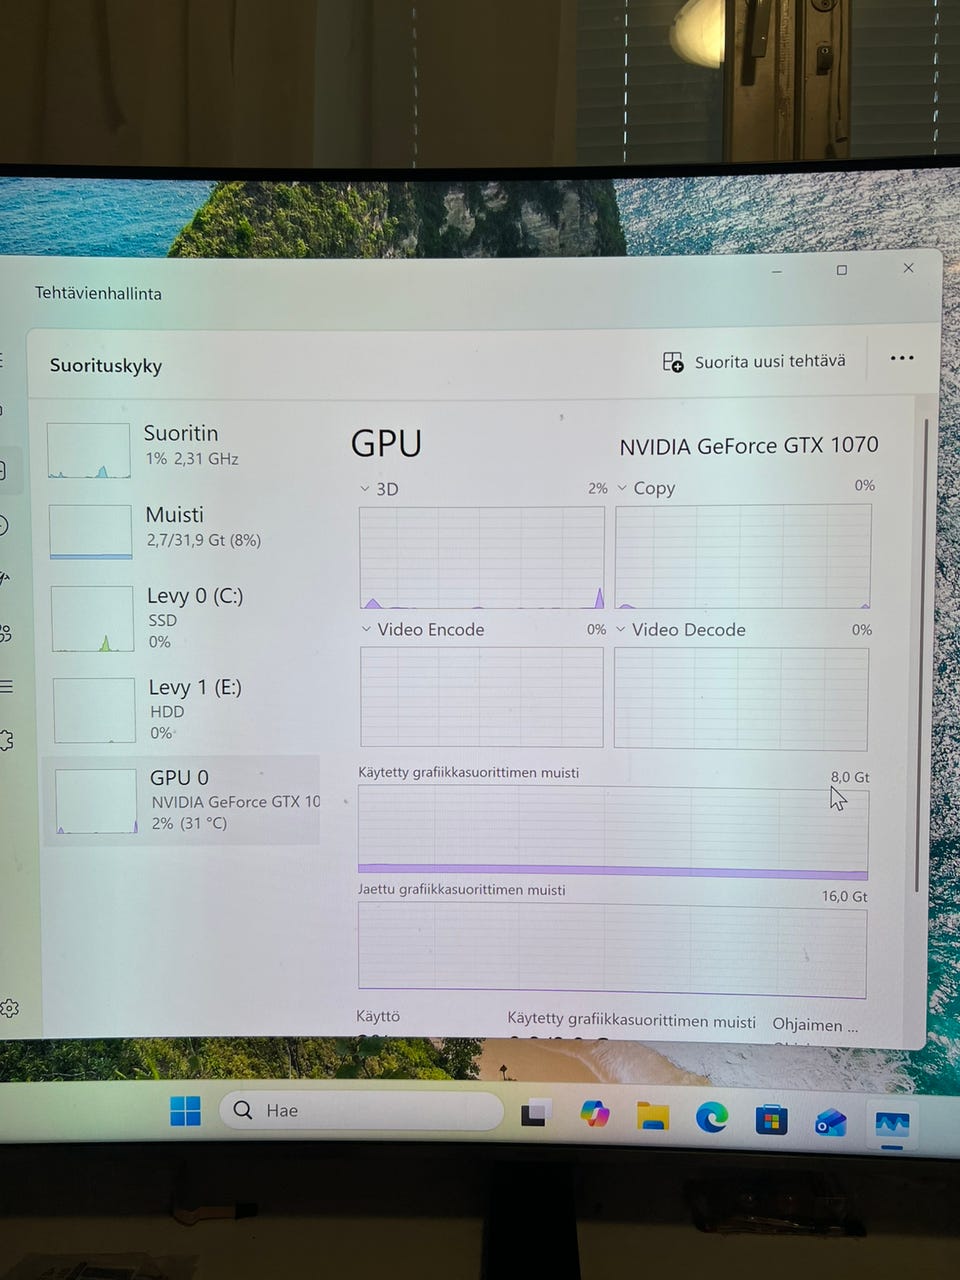Click the NVIDIA GeForce GTX 1070 title

[749, 445]
